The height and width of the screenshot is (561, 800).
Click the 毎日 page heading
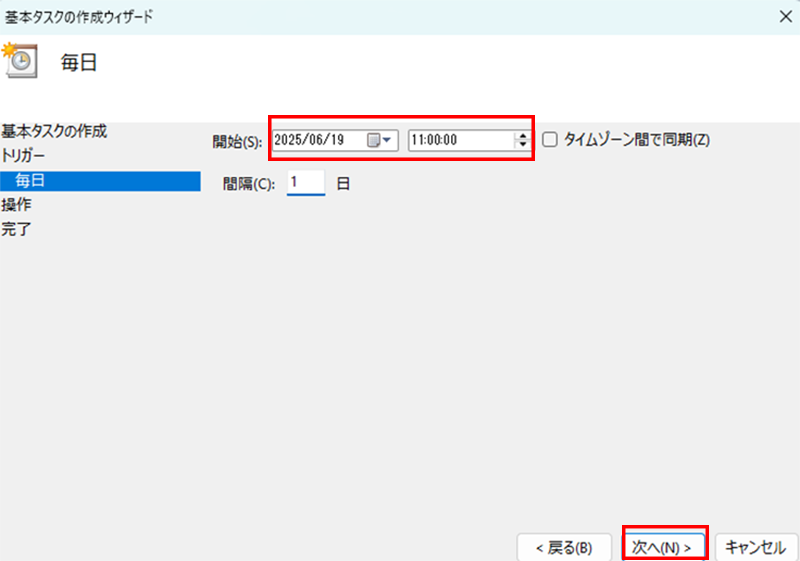coord(79,62)
